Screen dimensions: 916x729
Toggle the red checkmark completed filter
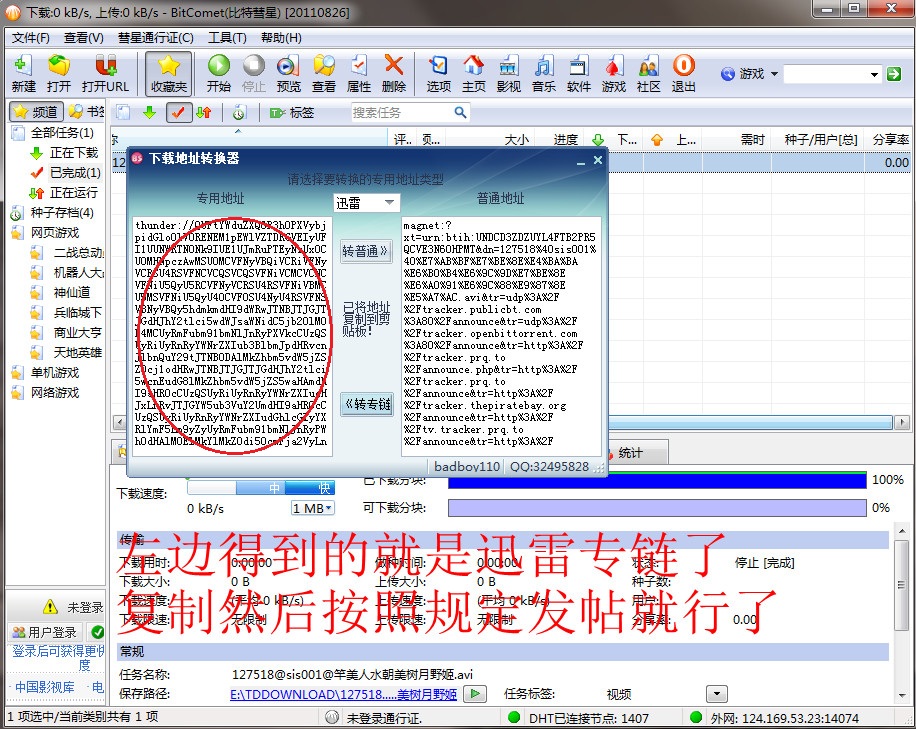(x=179, y=112)
